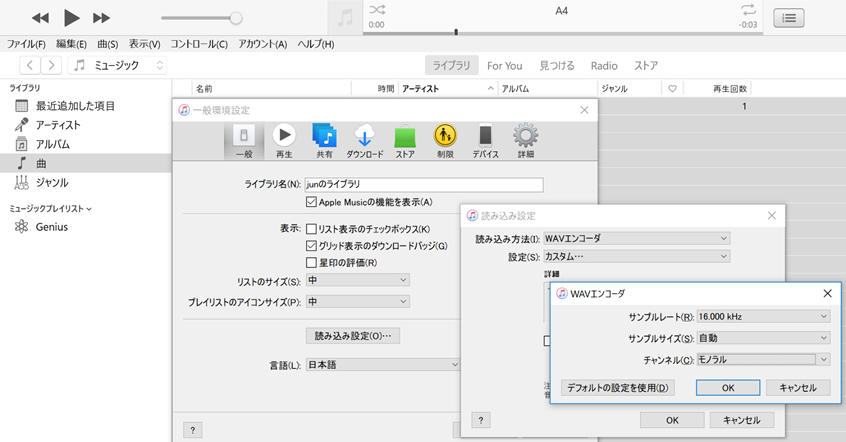Open the 制限 preferences pane

[445, 141]
